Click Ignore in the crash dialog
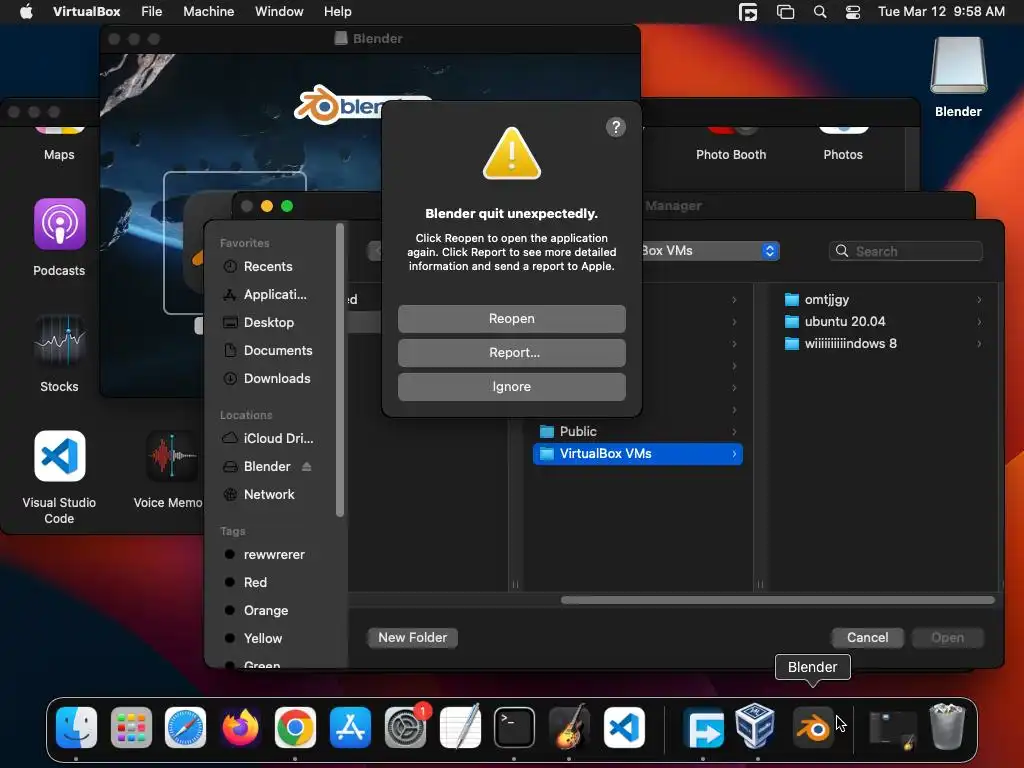Screen dimensions: 1024x768 click(x=511, y=387)
